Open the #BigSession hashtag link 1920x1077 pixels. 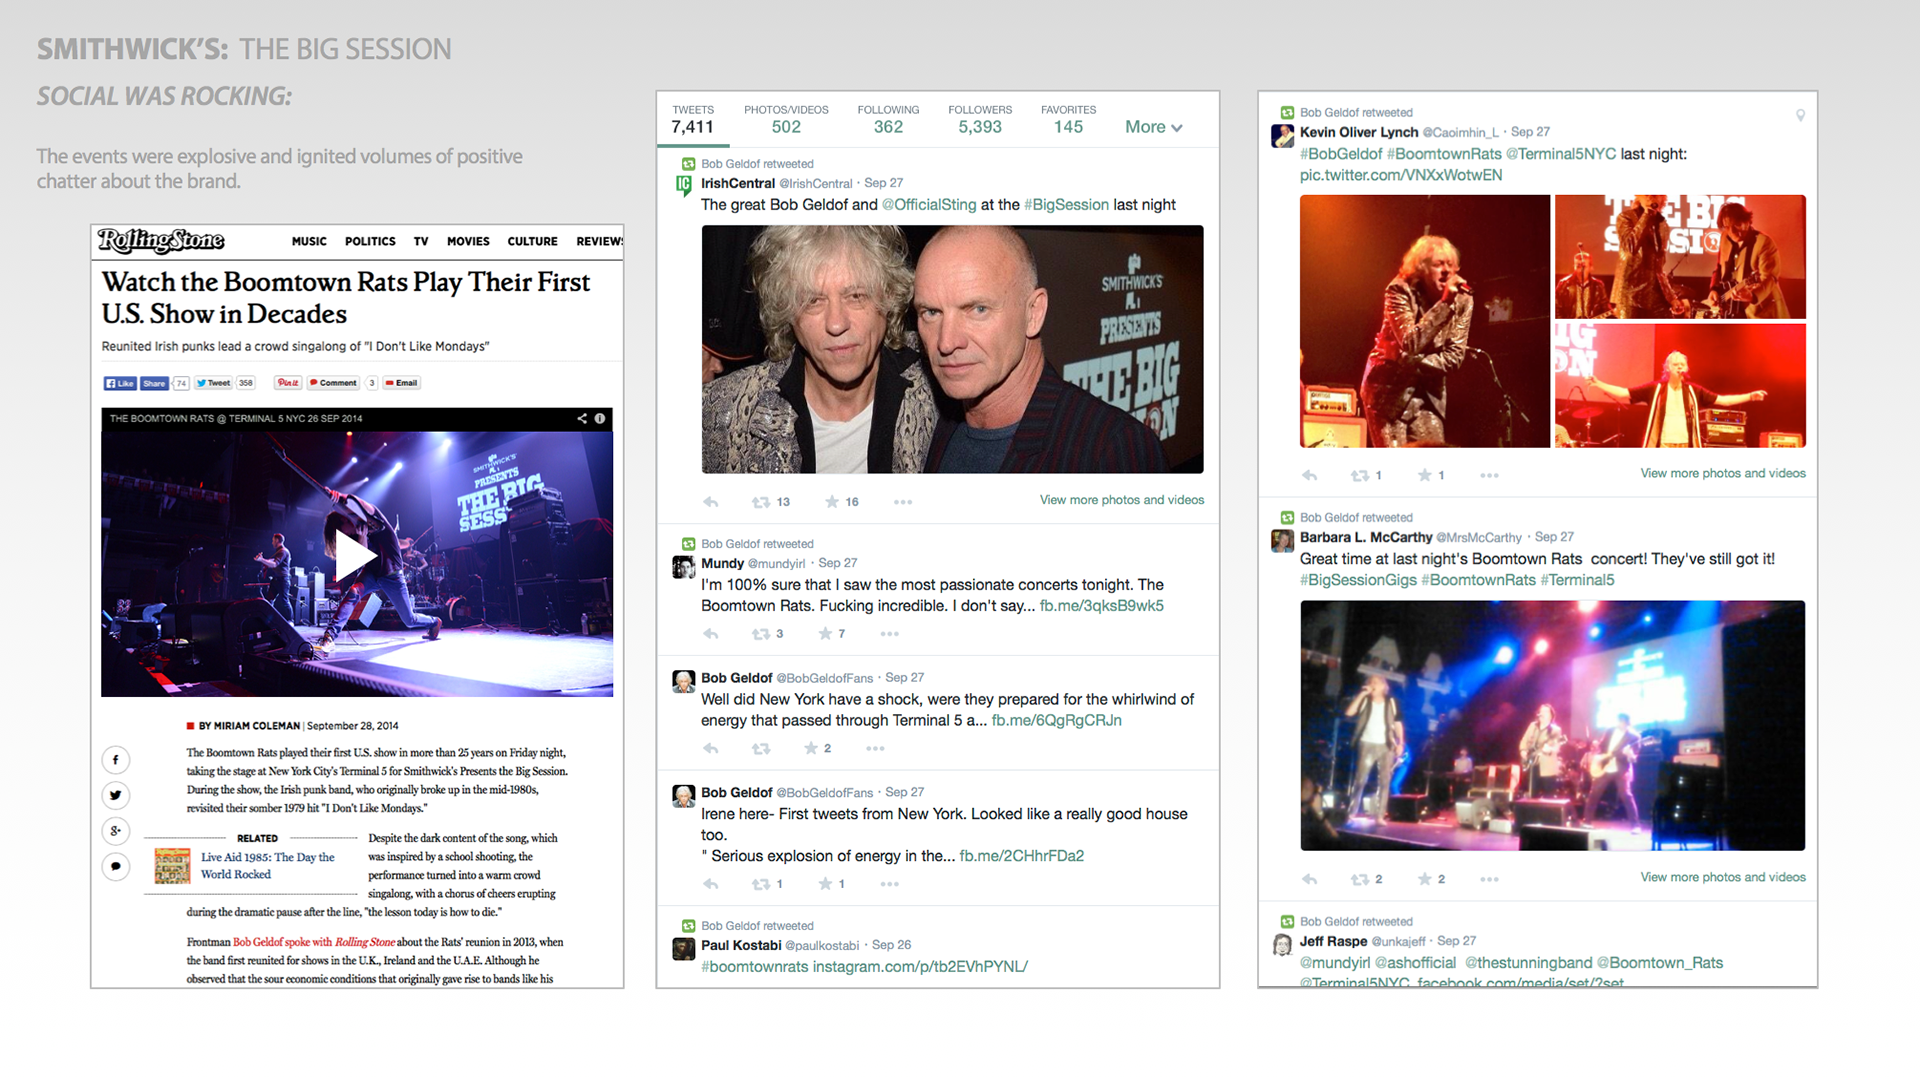coord(1066,205)
